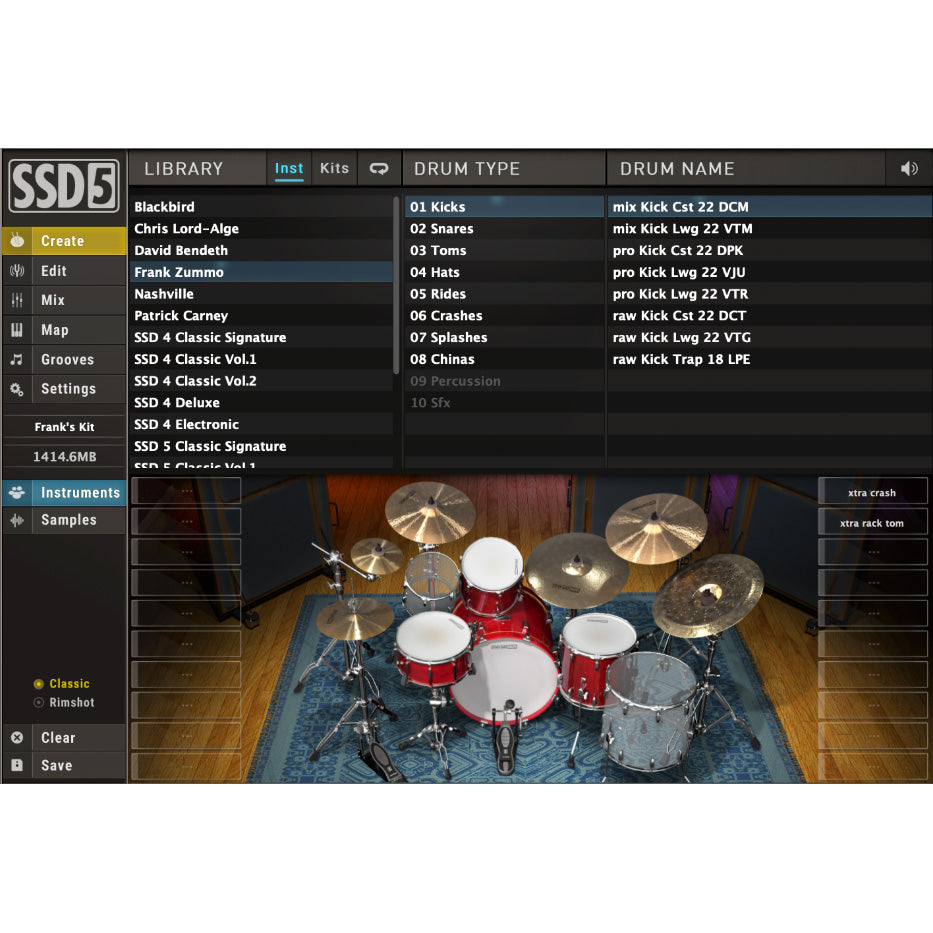
Task: Choose the 07 Splashes drum type
Action: point(504,337)
